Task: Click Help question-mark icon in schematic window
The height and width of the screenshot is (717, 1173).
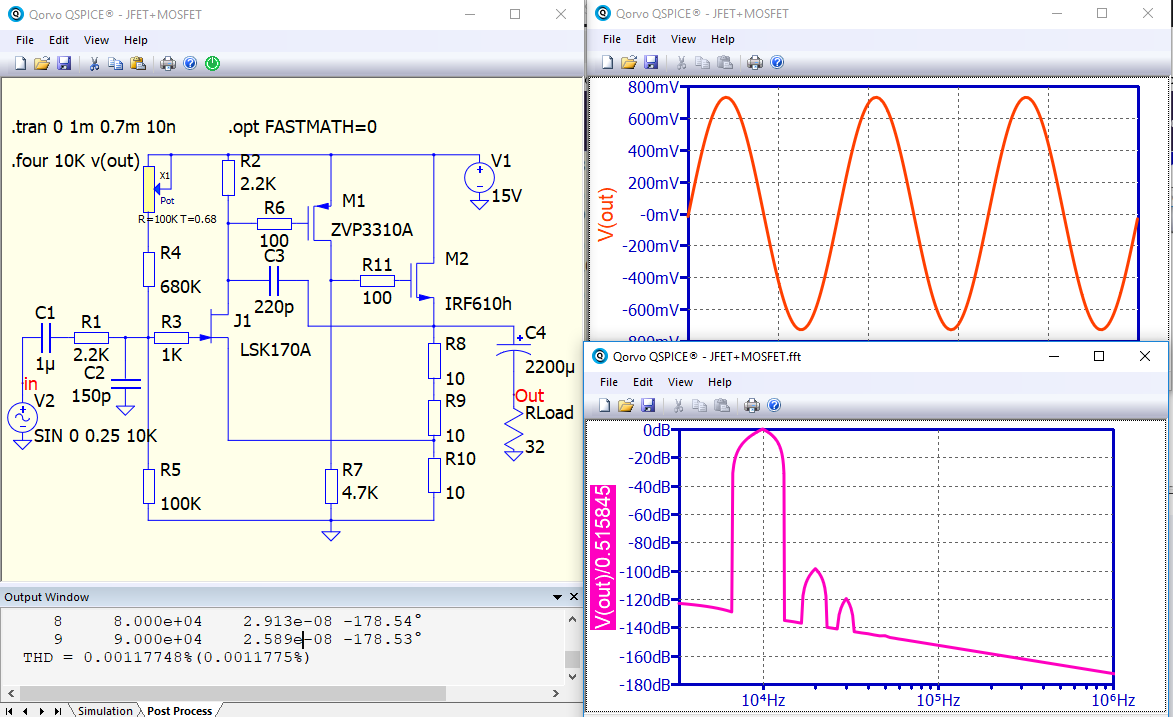Action: pyautogui.click(x=190, y=64)
